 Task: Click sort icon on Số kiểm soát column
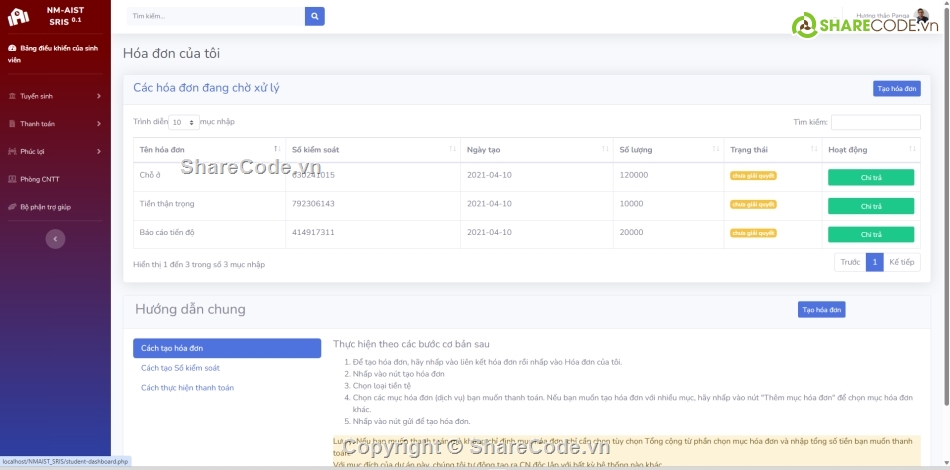[451, 149]
